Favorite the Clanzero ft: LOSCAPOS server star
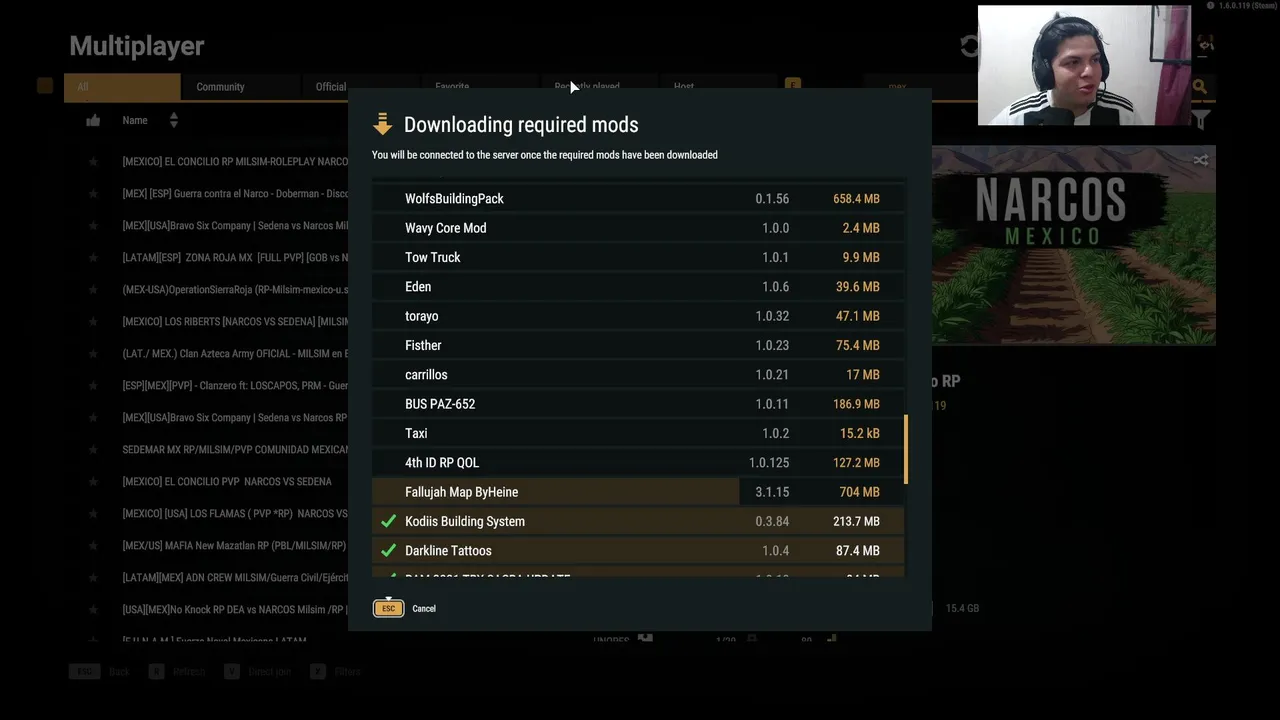The height and width of the screenshot is (720, 1280). point(93,385)
